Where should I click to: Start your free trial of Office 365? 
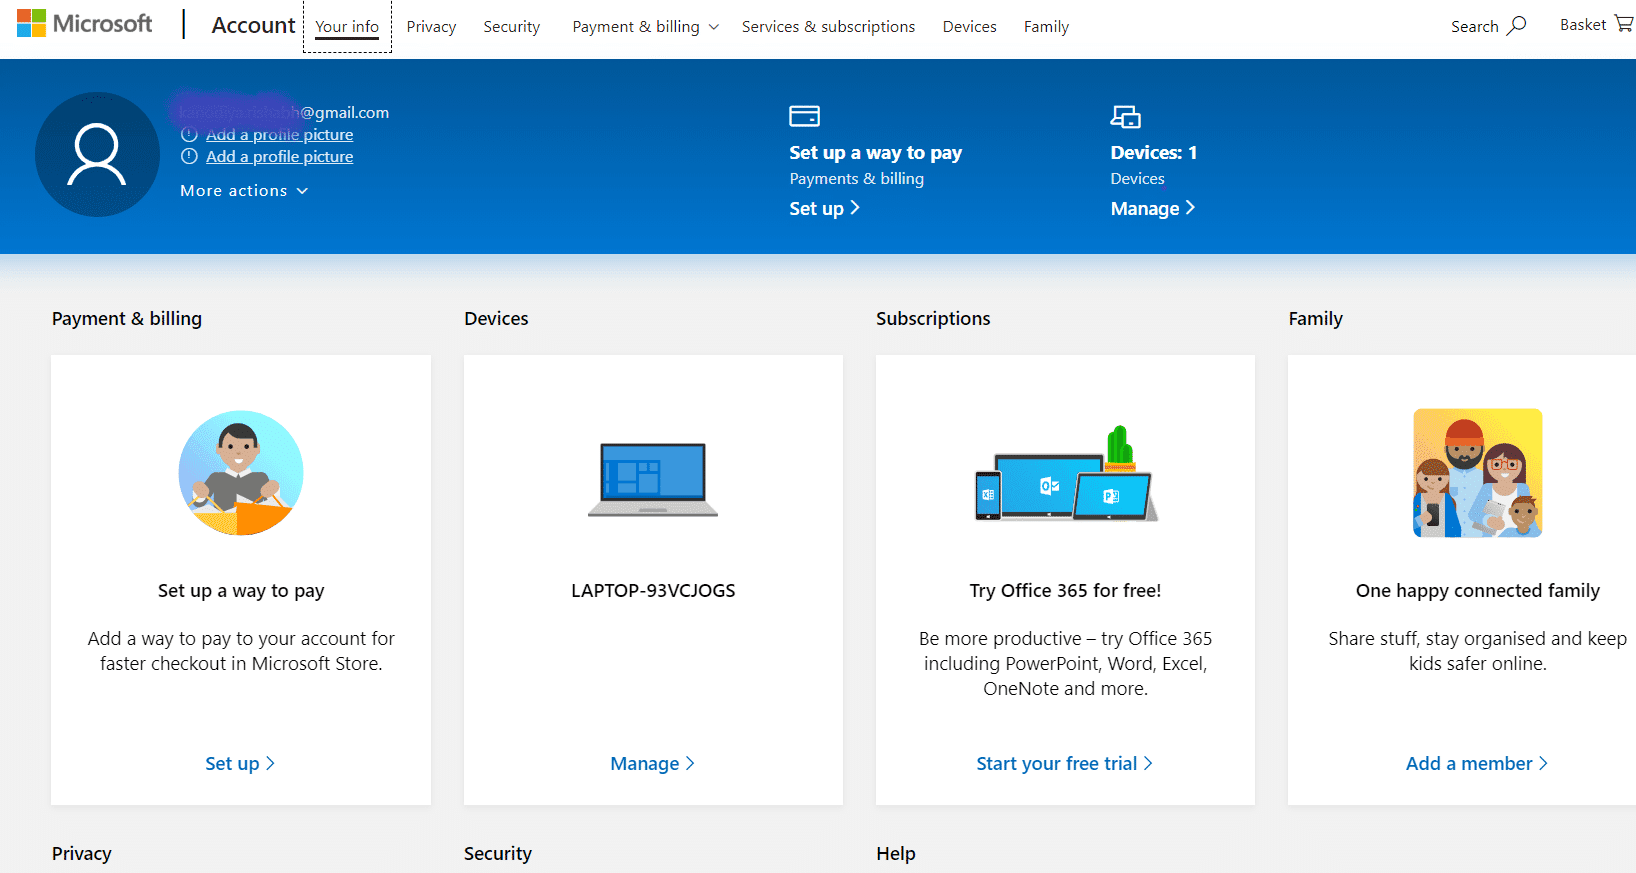(1065, 763)
